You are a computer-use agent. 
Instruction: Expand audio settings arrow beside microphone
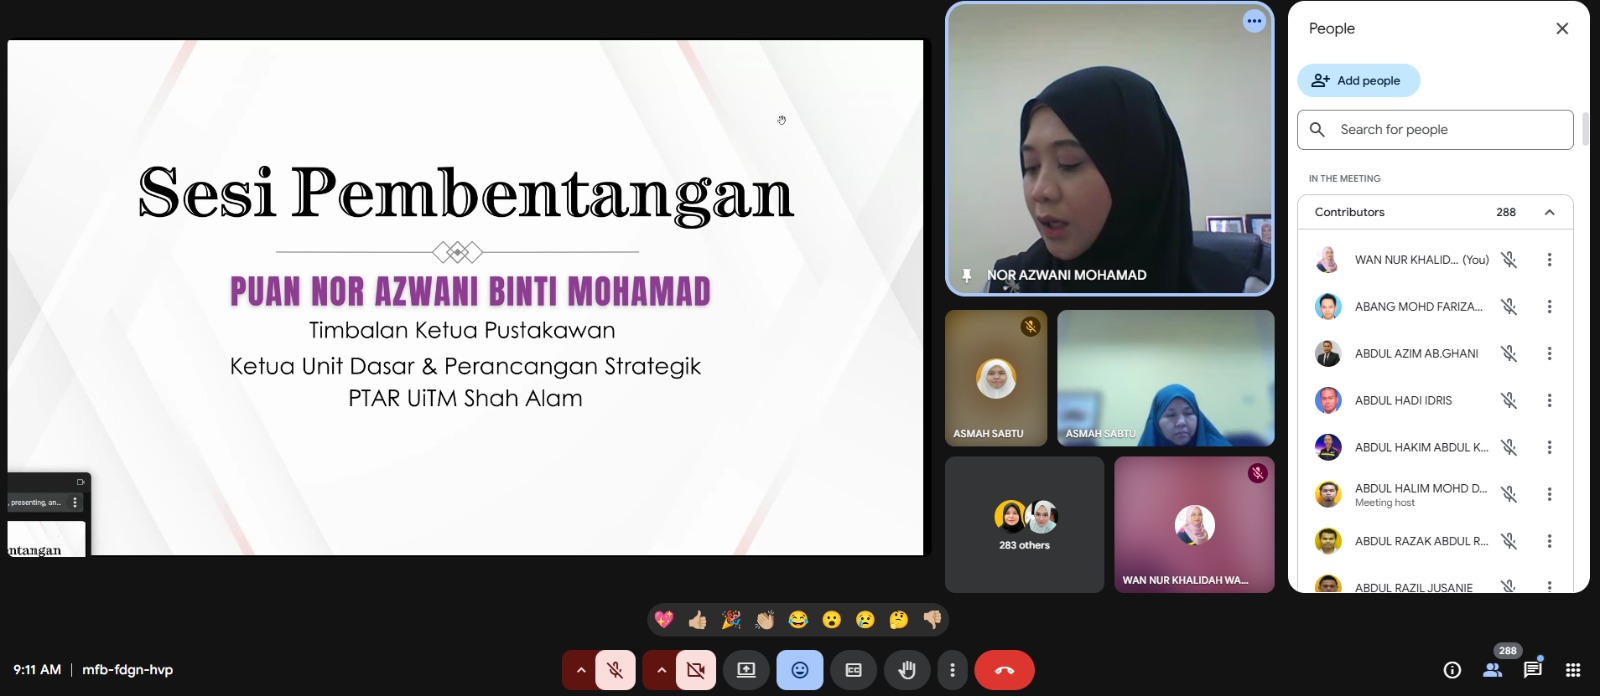point(580,670)
